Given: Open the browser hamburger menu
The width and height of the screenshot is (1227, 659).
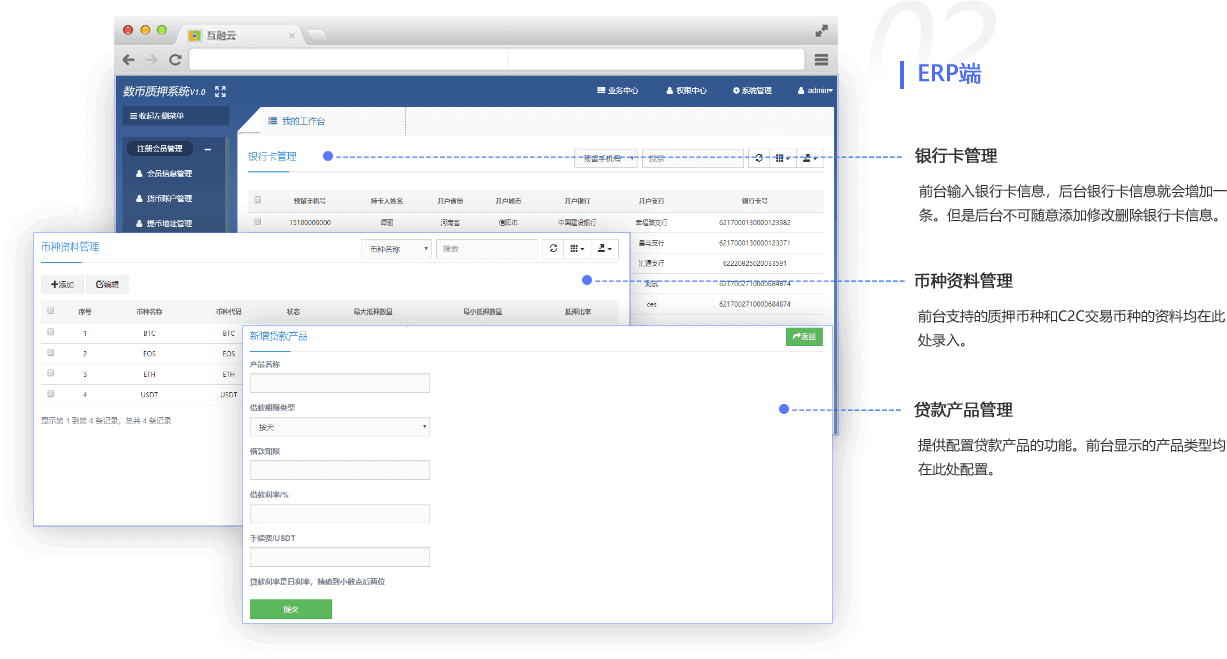Looking at the screenshot, I should tap(821, 60).
